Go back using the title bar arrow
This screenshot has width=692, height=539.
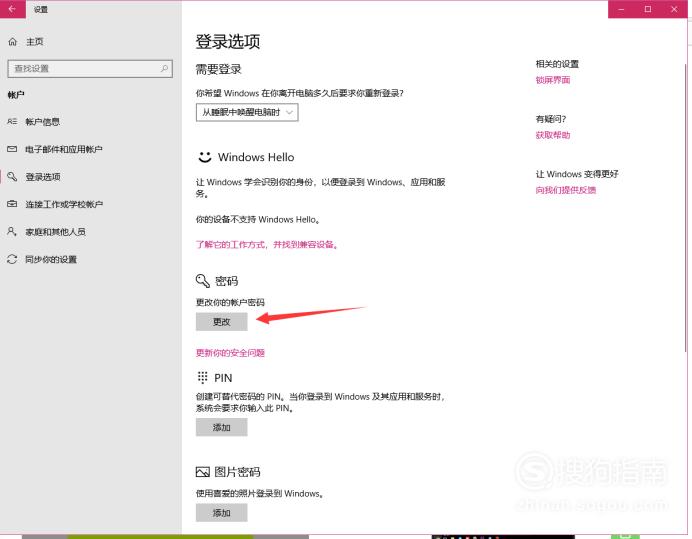[12, 9]
